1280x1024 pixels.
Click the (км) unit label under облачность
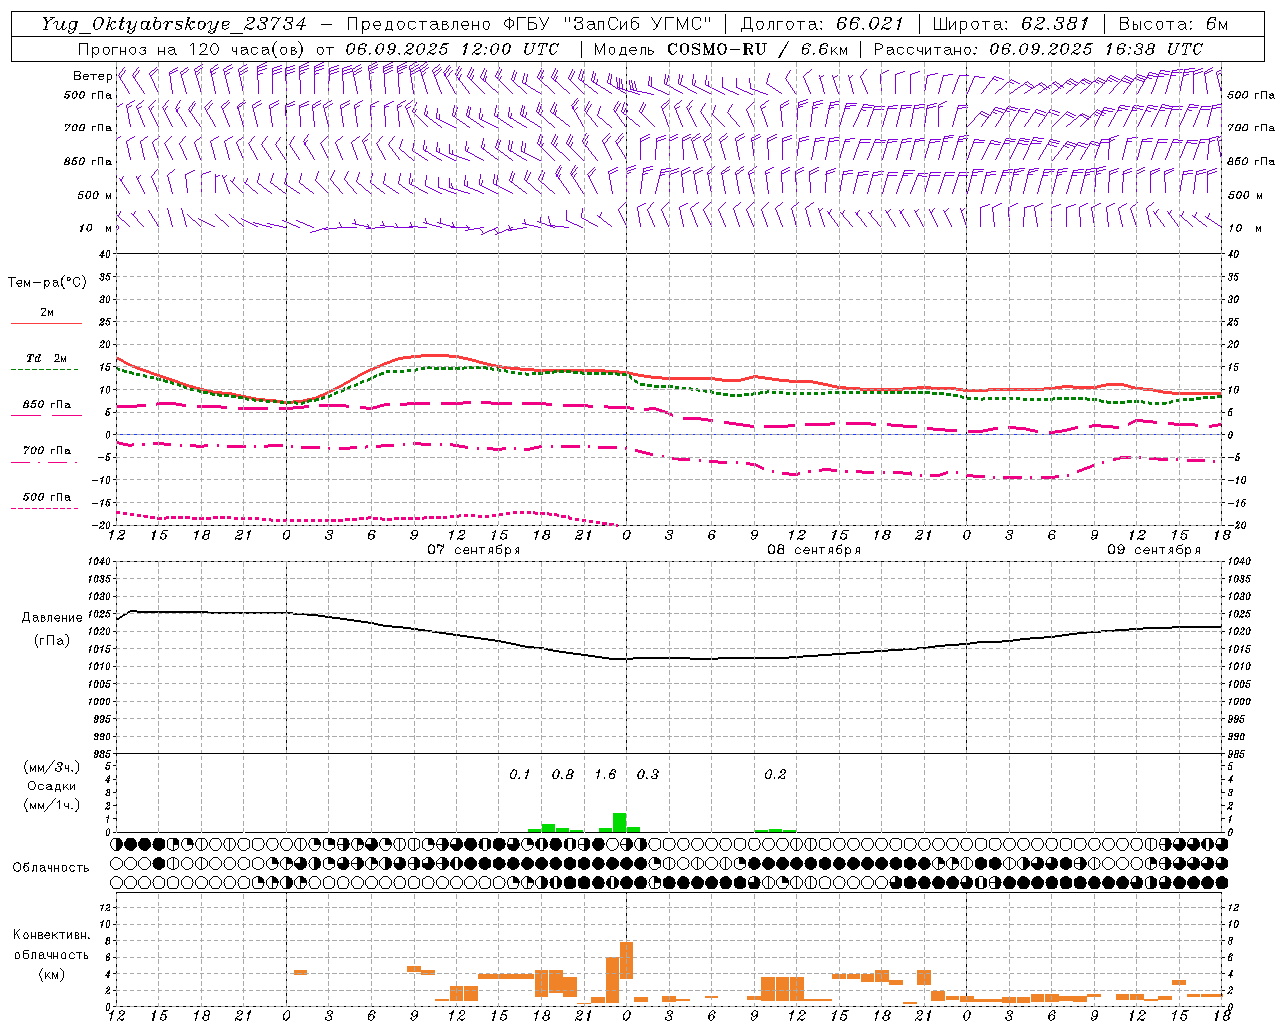(x=52, y=974)
